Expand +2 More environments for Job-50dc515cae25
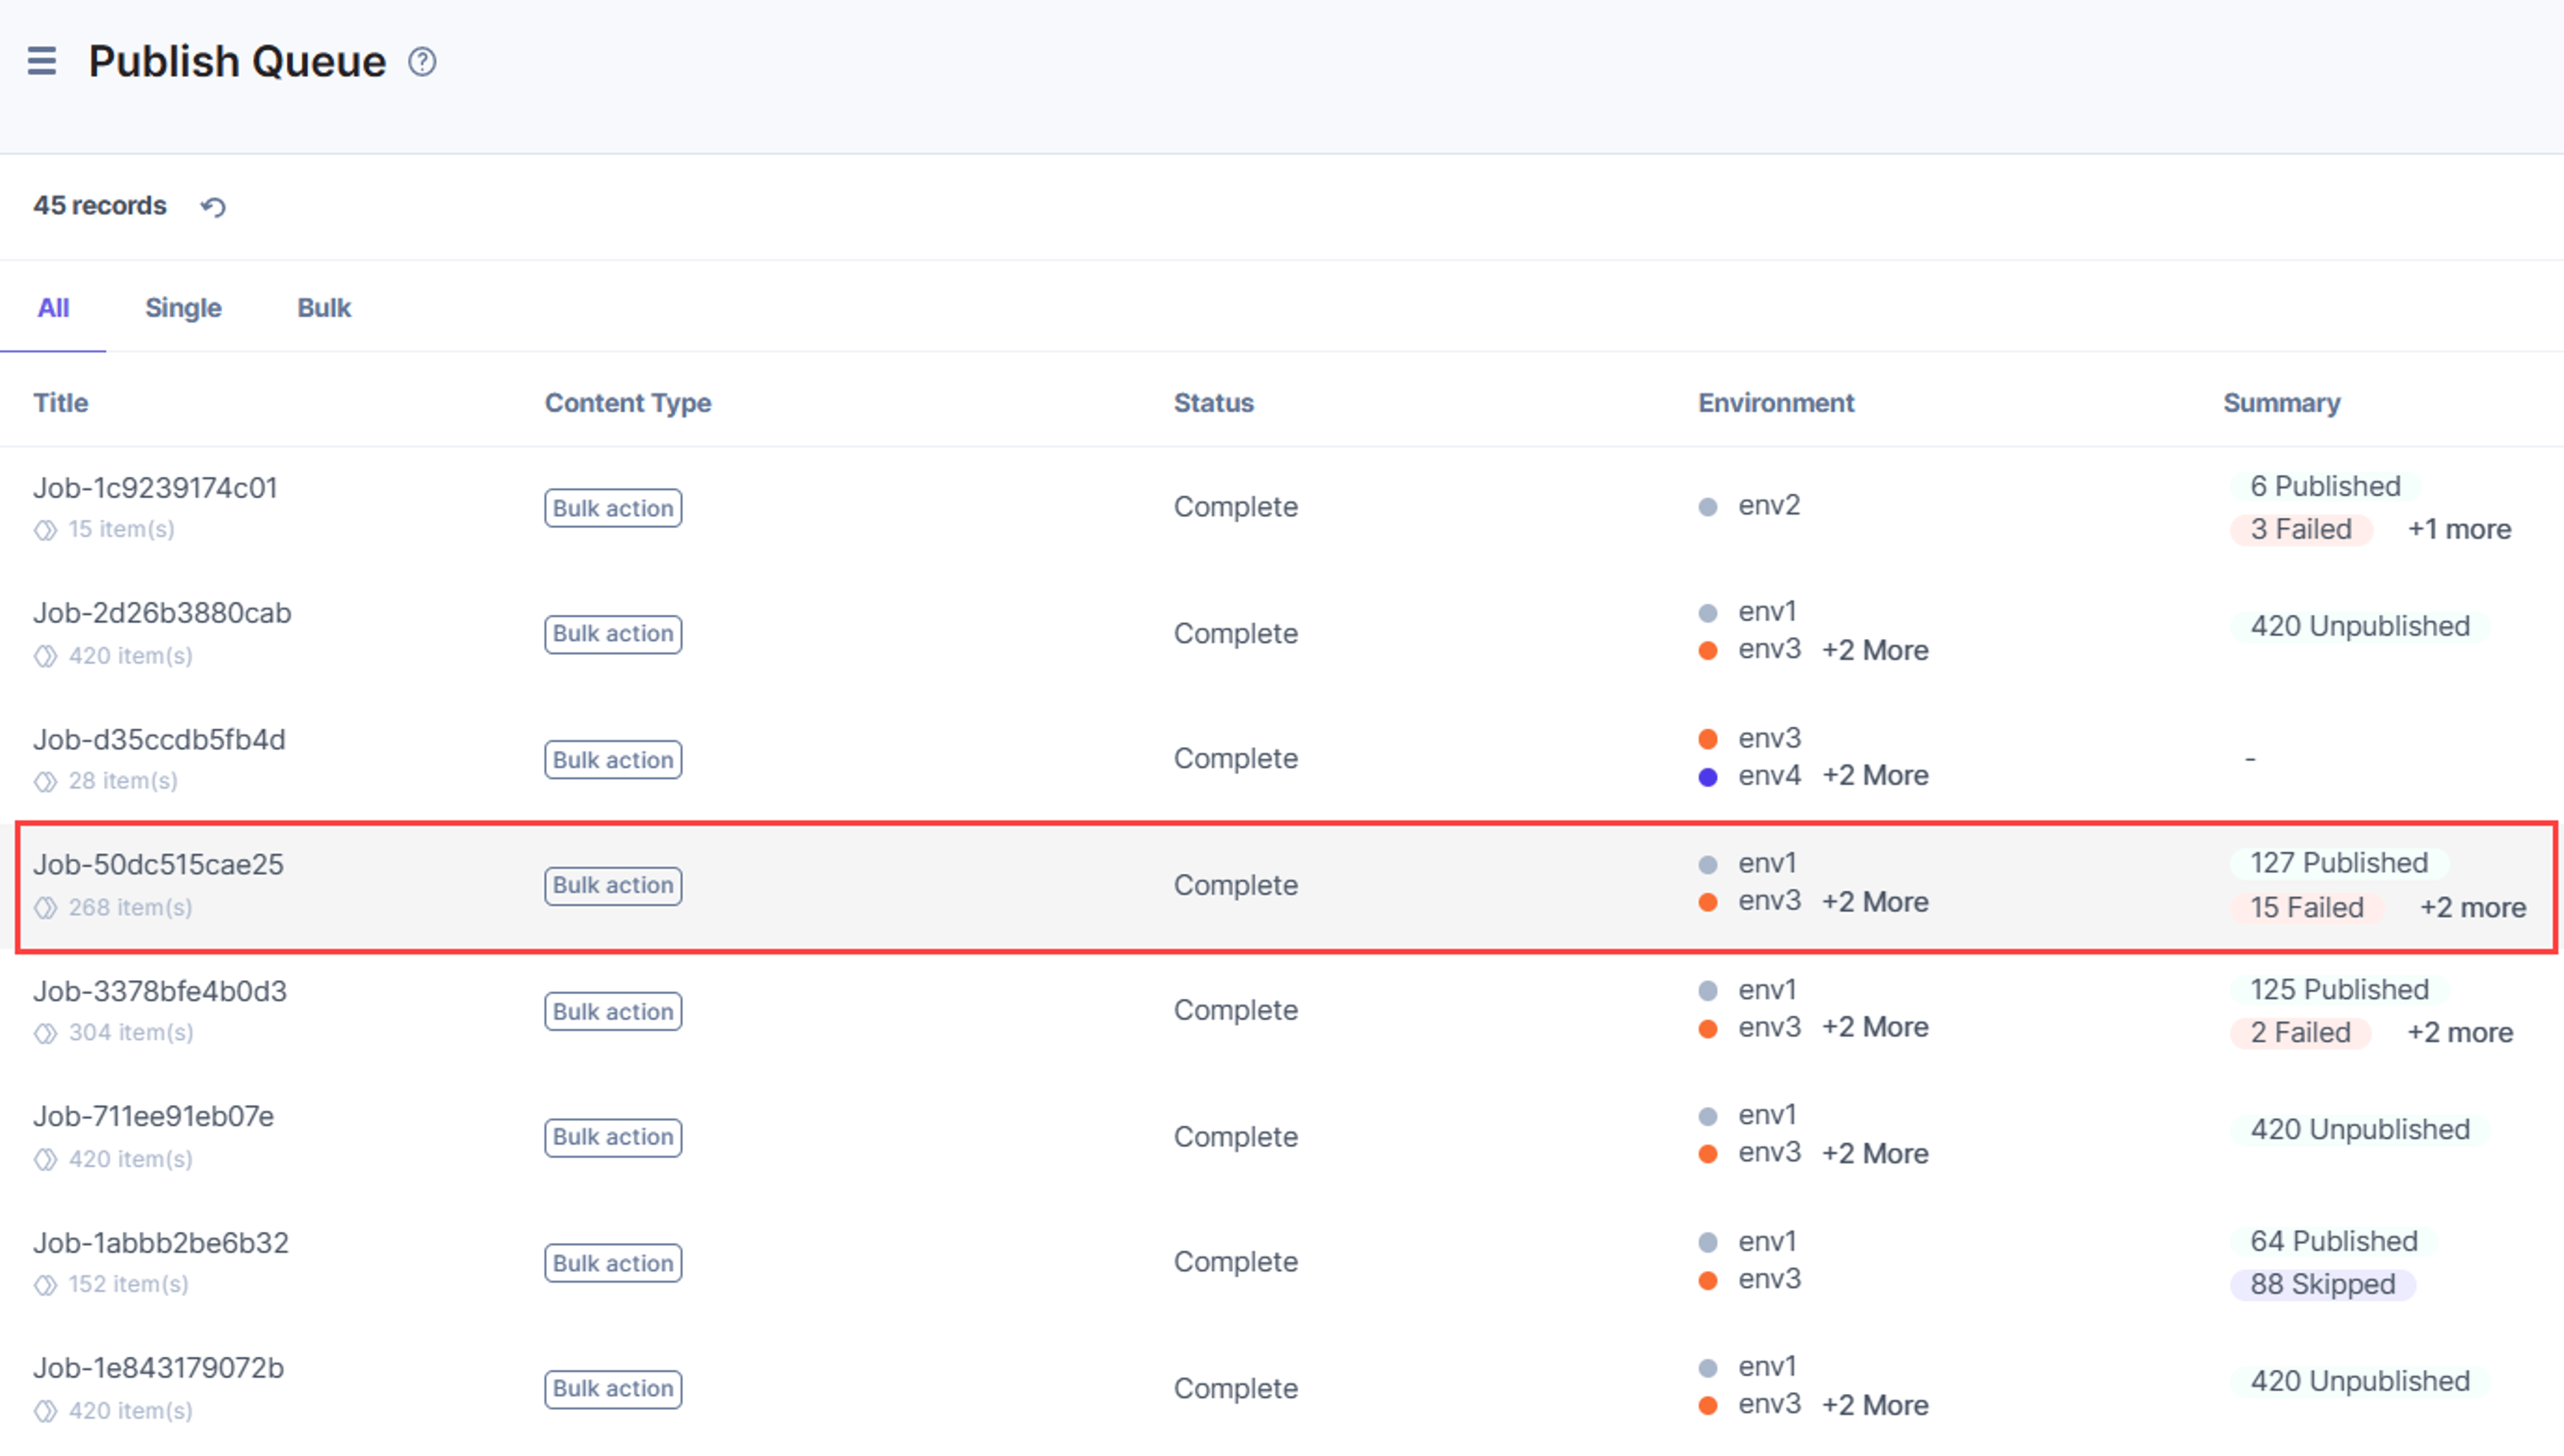 click(1875, 902)
